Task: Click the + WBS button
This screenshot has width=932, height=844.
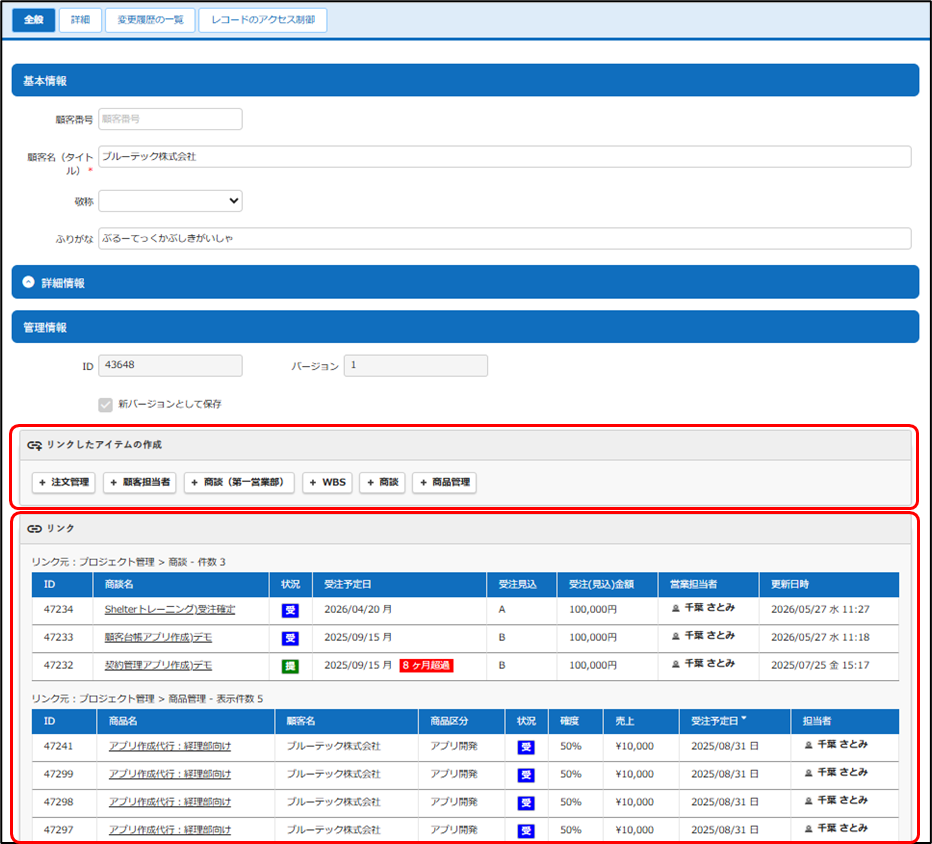Action: pos(328,482)
